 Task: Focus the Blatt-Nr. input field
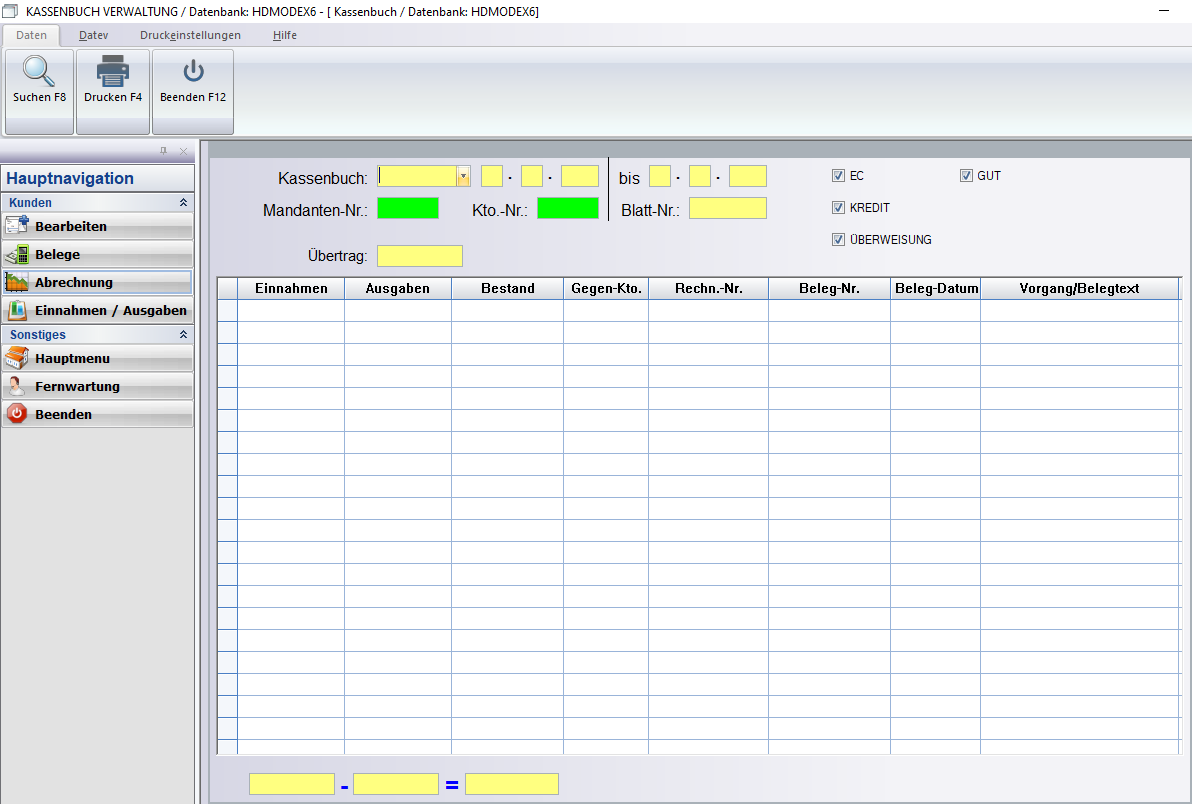pyautogui.click(x=728, y=208)
